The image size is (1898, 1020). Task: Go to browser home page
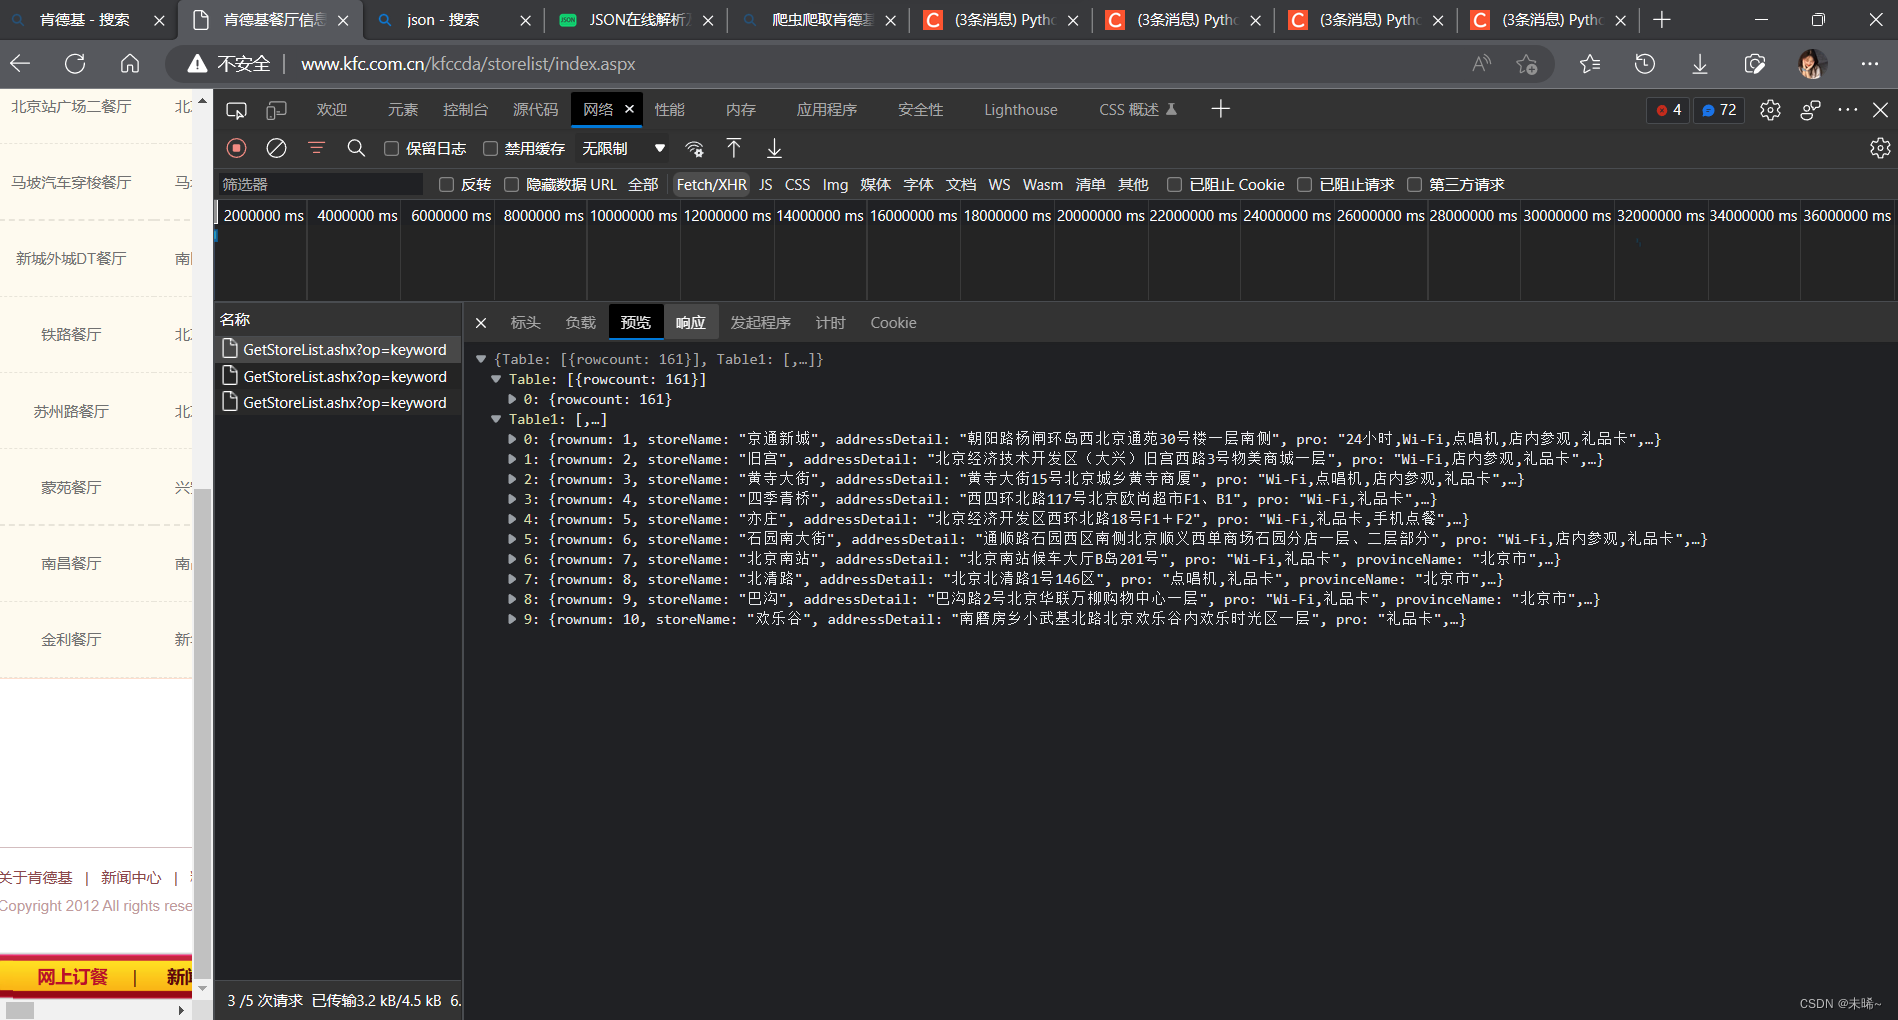point(130,64)
